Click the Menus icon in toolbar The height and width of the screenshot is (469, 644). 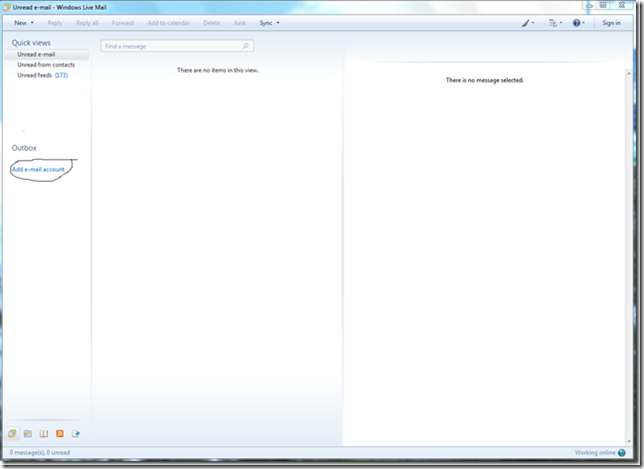553,23
